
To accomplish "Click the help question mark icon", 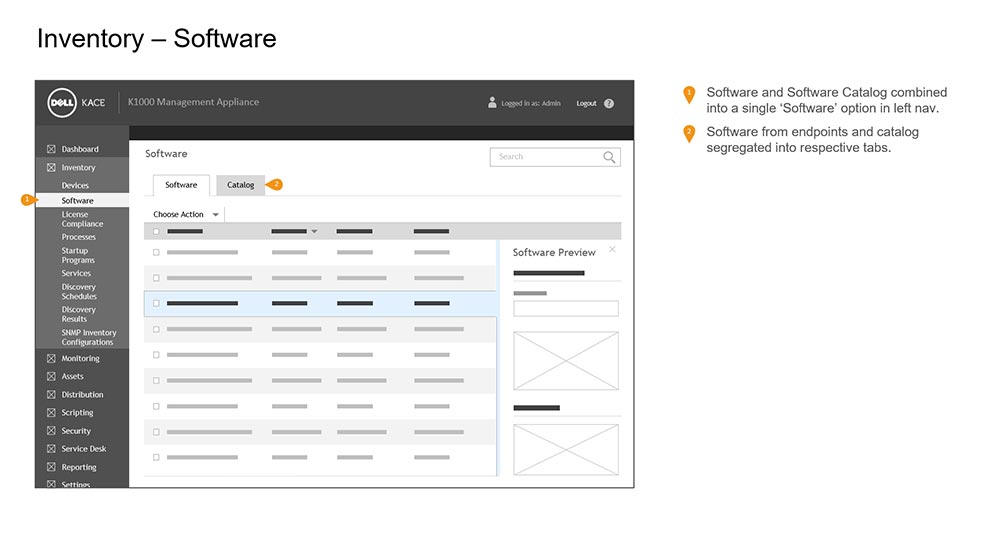I will click(x=609, y=103).
